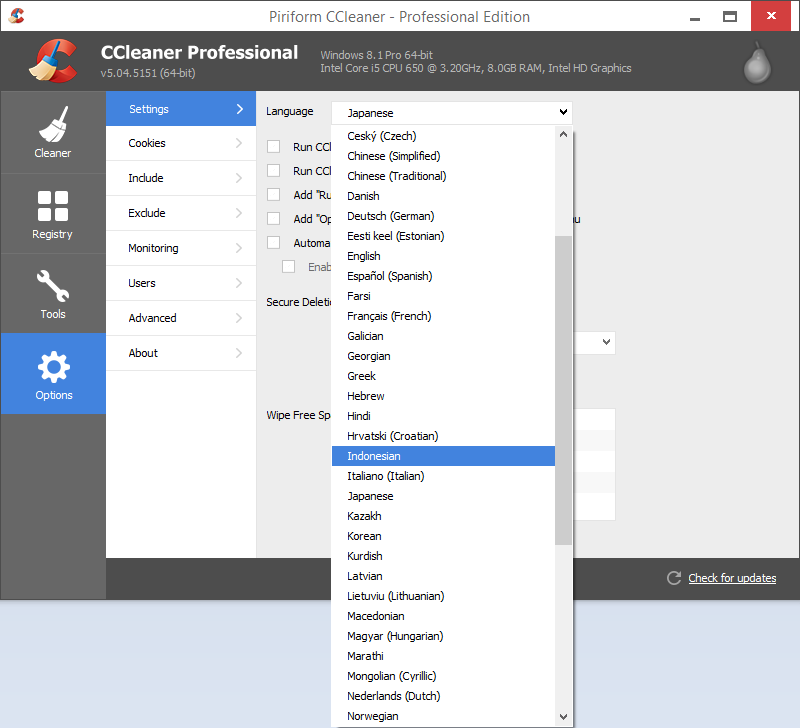Pick Kurdish from the list
The image size is (800, 728).
click(x=443, y=556)
